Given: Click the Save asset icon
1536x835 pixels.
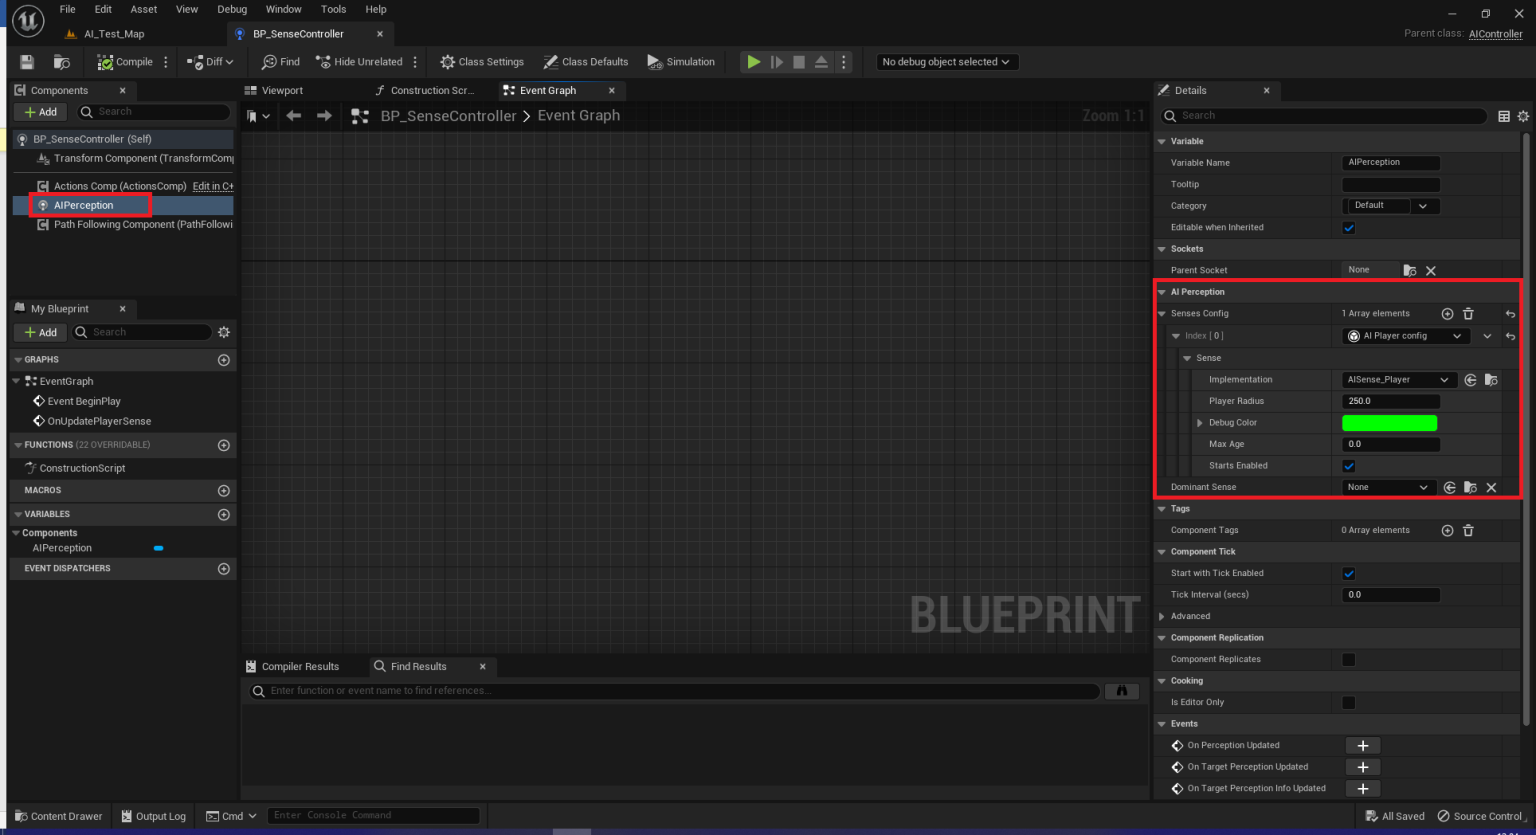Looking at the screenshot, I should (x=24, y=61).
